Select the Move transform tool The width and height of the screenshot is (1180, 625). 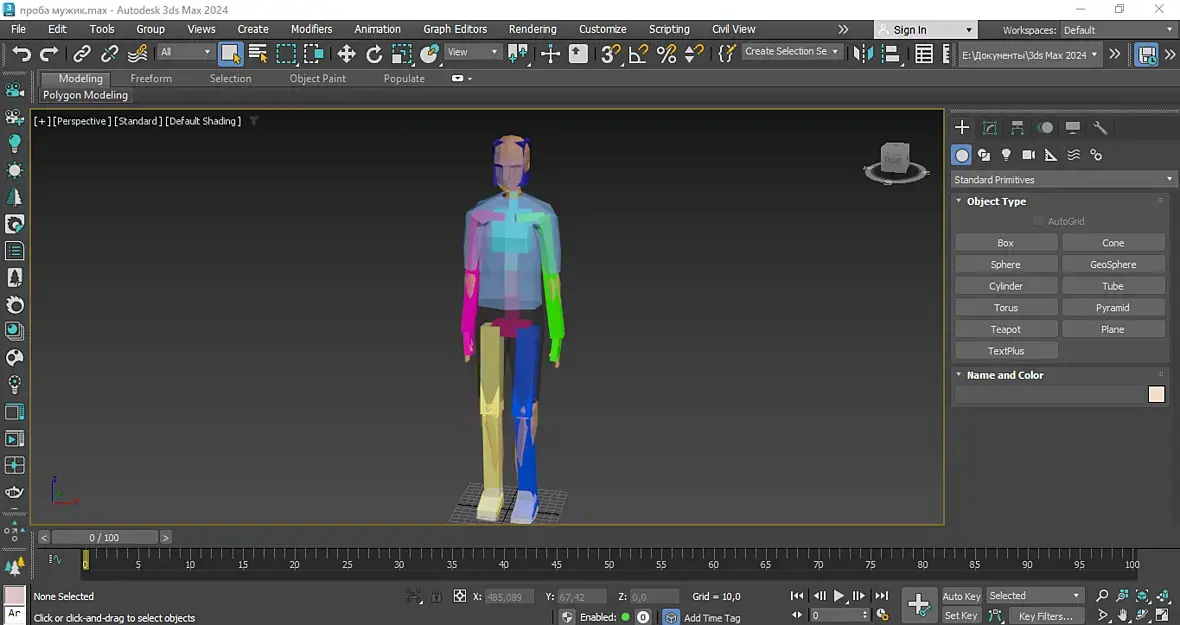pos(346,54)
